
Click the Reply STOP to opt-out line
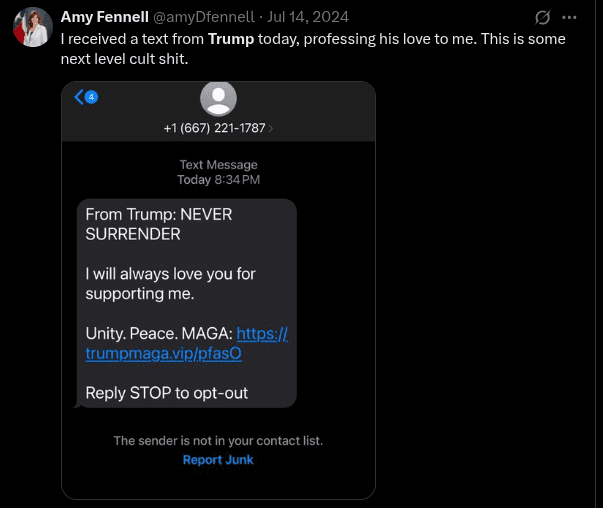coord(166,393)
